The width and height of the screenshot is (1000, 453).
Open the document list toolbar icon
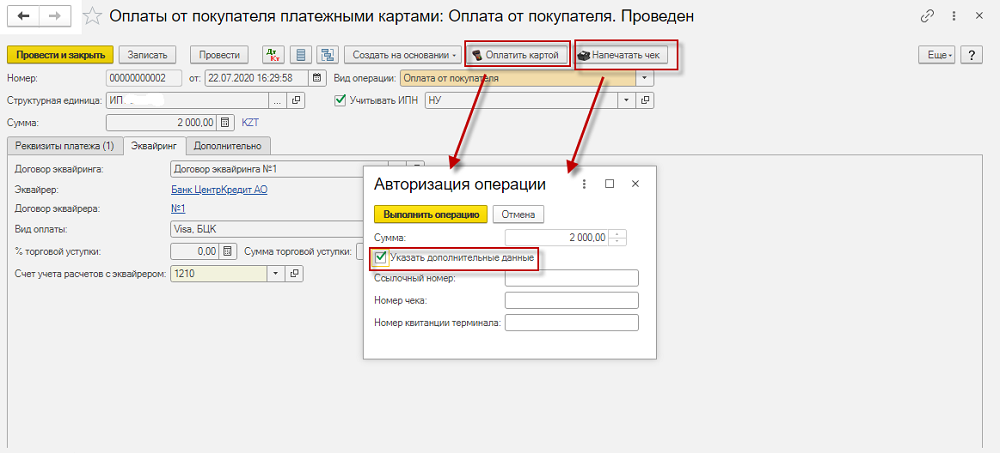click(x=300, y=56)
